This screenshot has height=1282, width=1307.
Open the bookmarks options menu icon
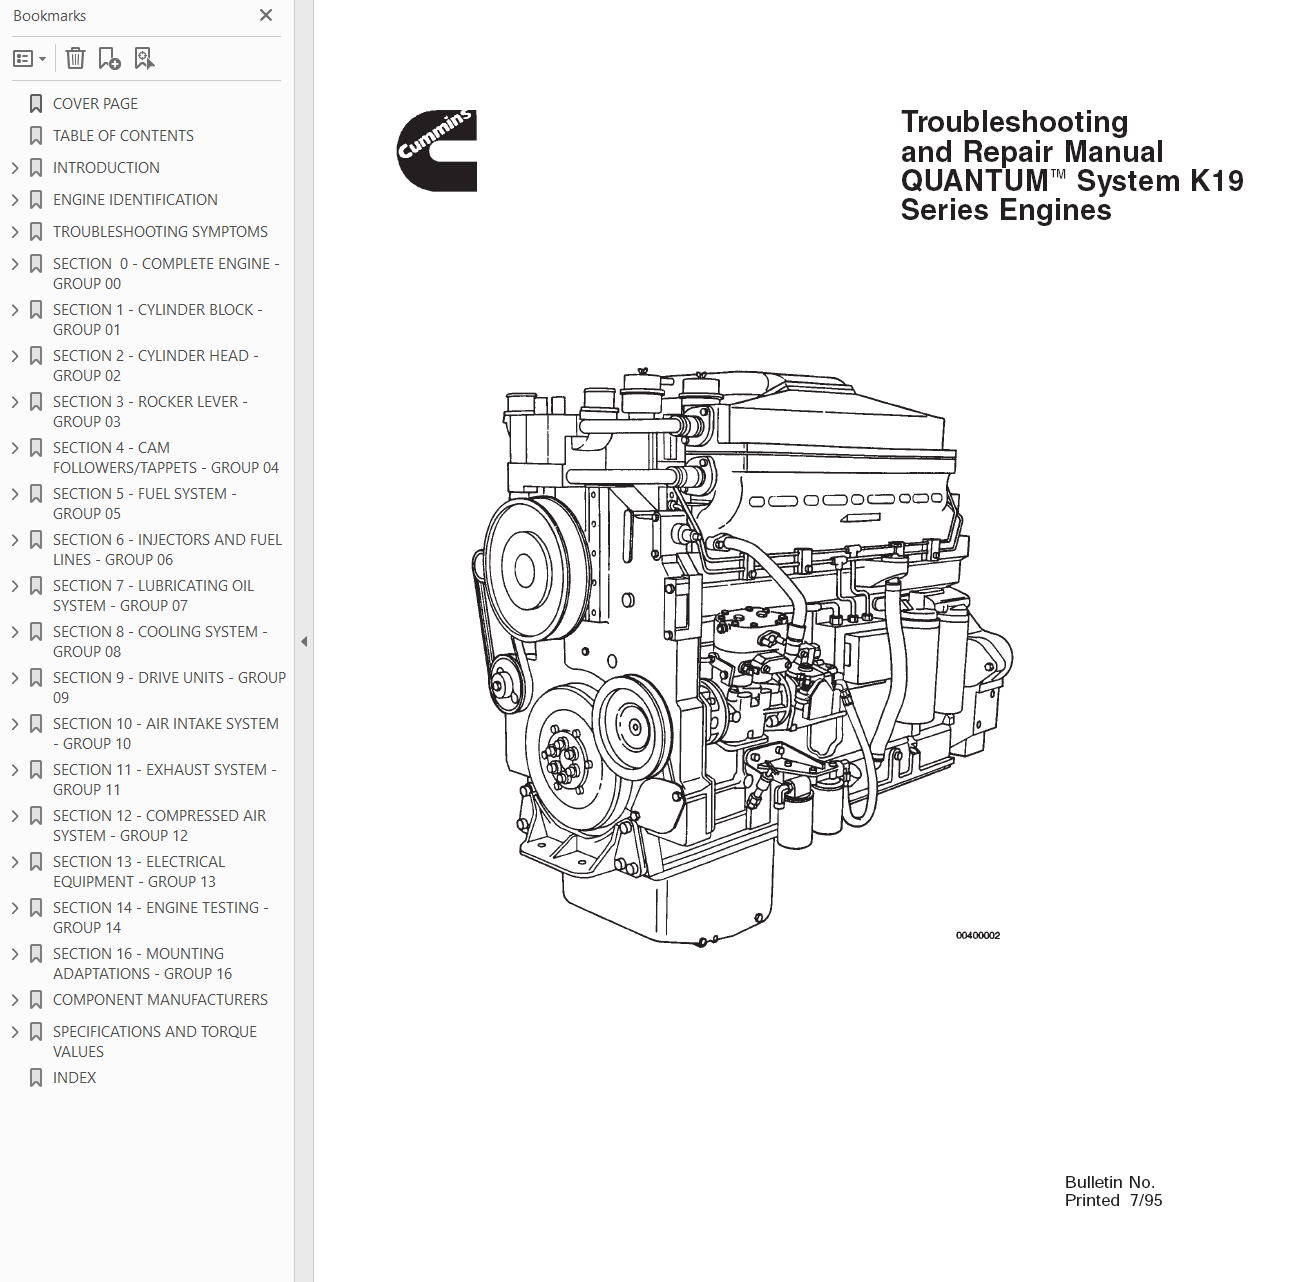29,59
